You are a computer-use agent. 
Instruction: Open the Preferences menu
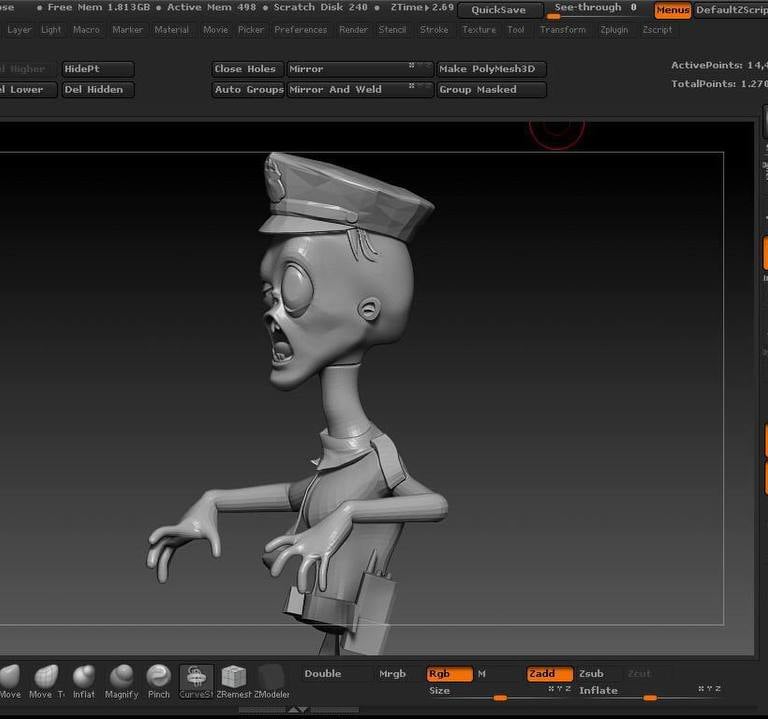point(300,30)
